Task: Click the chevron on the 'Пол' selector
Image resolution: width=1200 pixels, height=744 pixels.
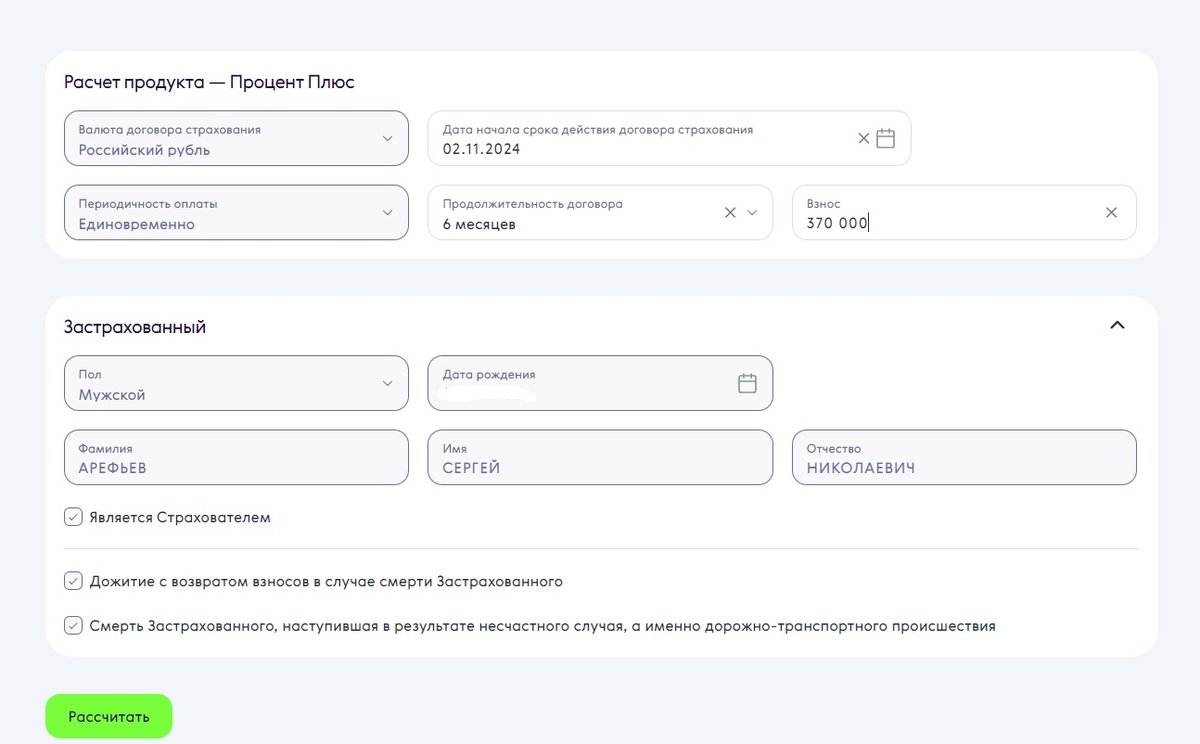Action: pyautogui.click(x=389, y=383)
